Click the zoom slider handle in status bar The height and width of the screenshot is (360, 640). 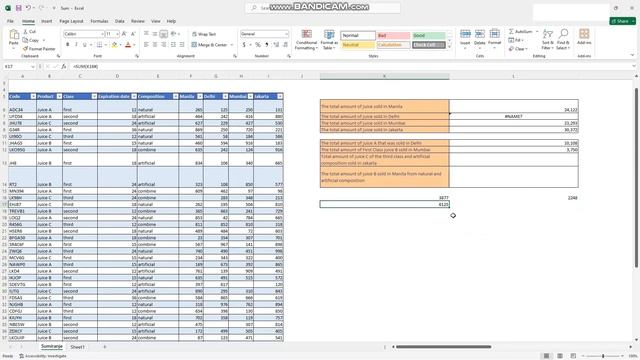click(x=603, y=356)
